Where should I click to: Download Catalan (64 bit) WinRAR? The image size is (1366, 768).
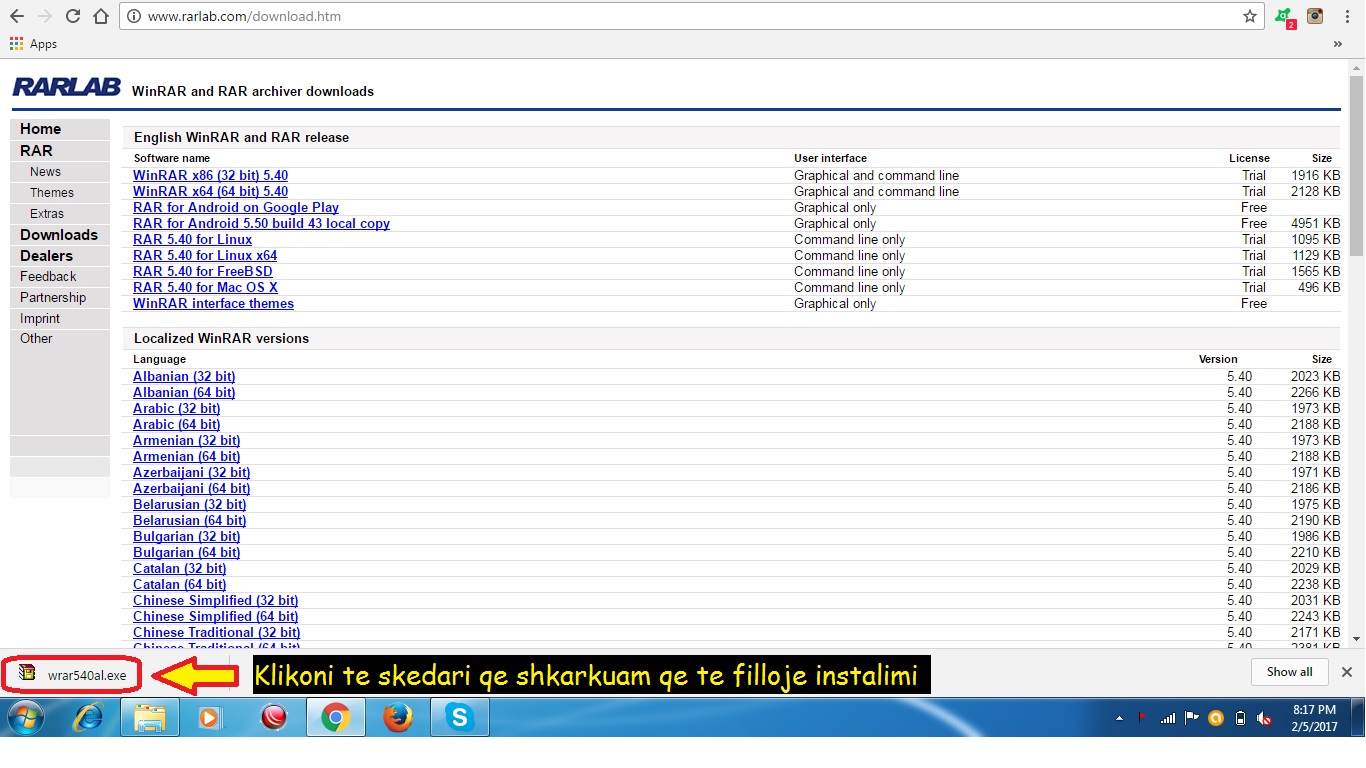pyautogui.click(x=180, y=584)
